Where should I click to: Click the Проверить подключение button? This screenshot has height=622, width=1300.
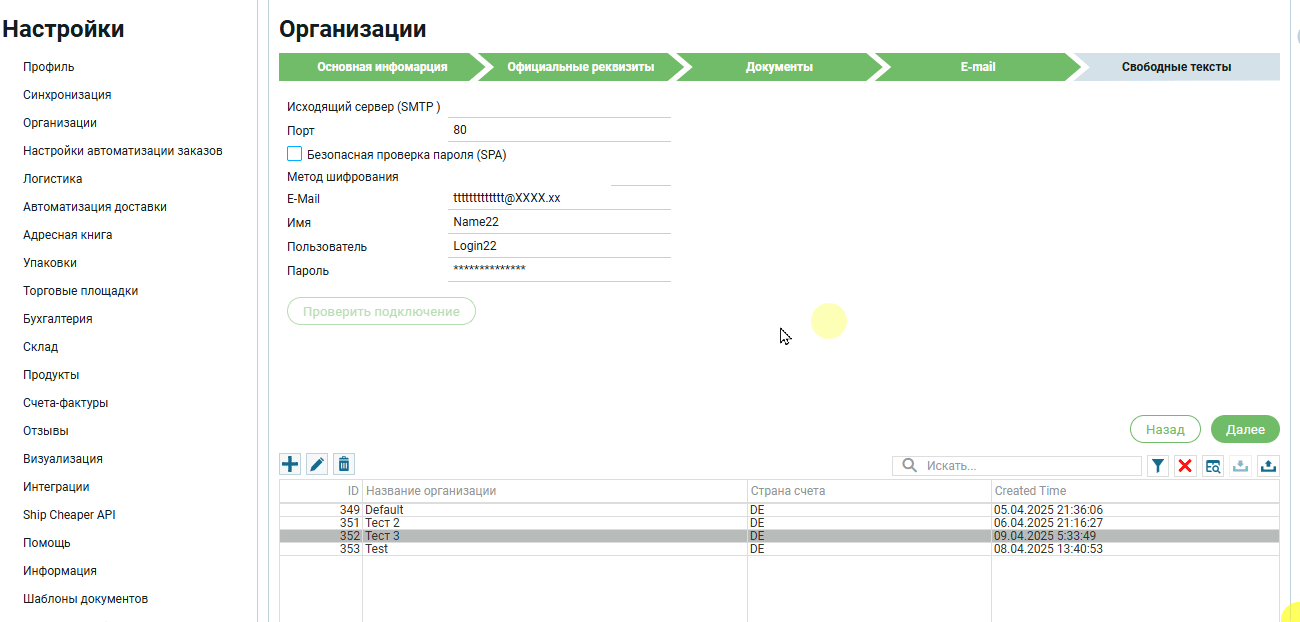[x=381, y=312]
